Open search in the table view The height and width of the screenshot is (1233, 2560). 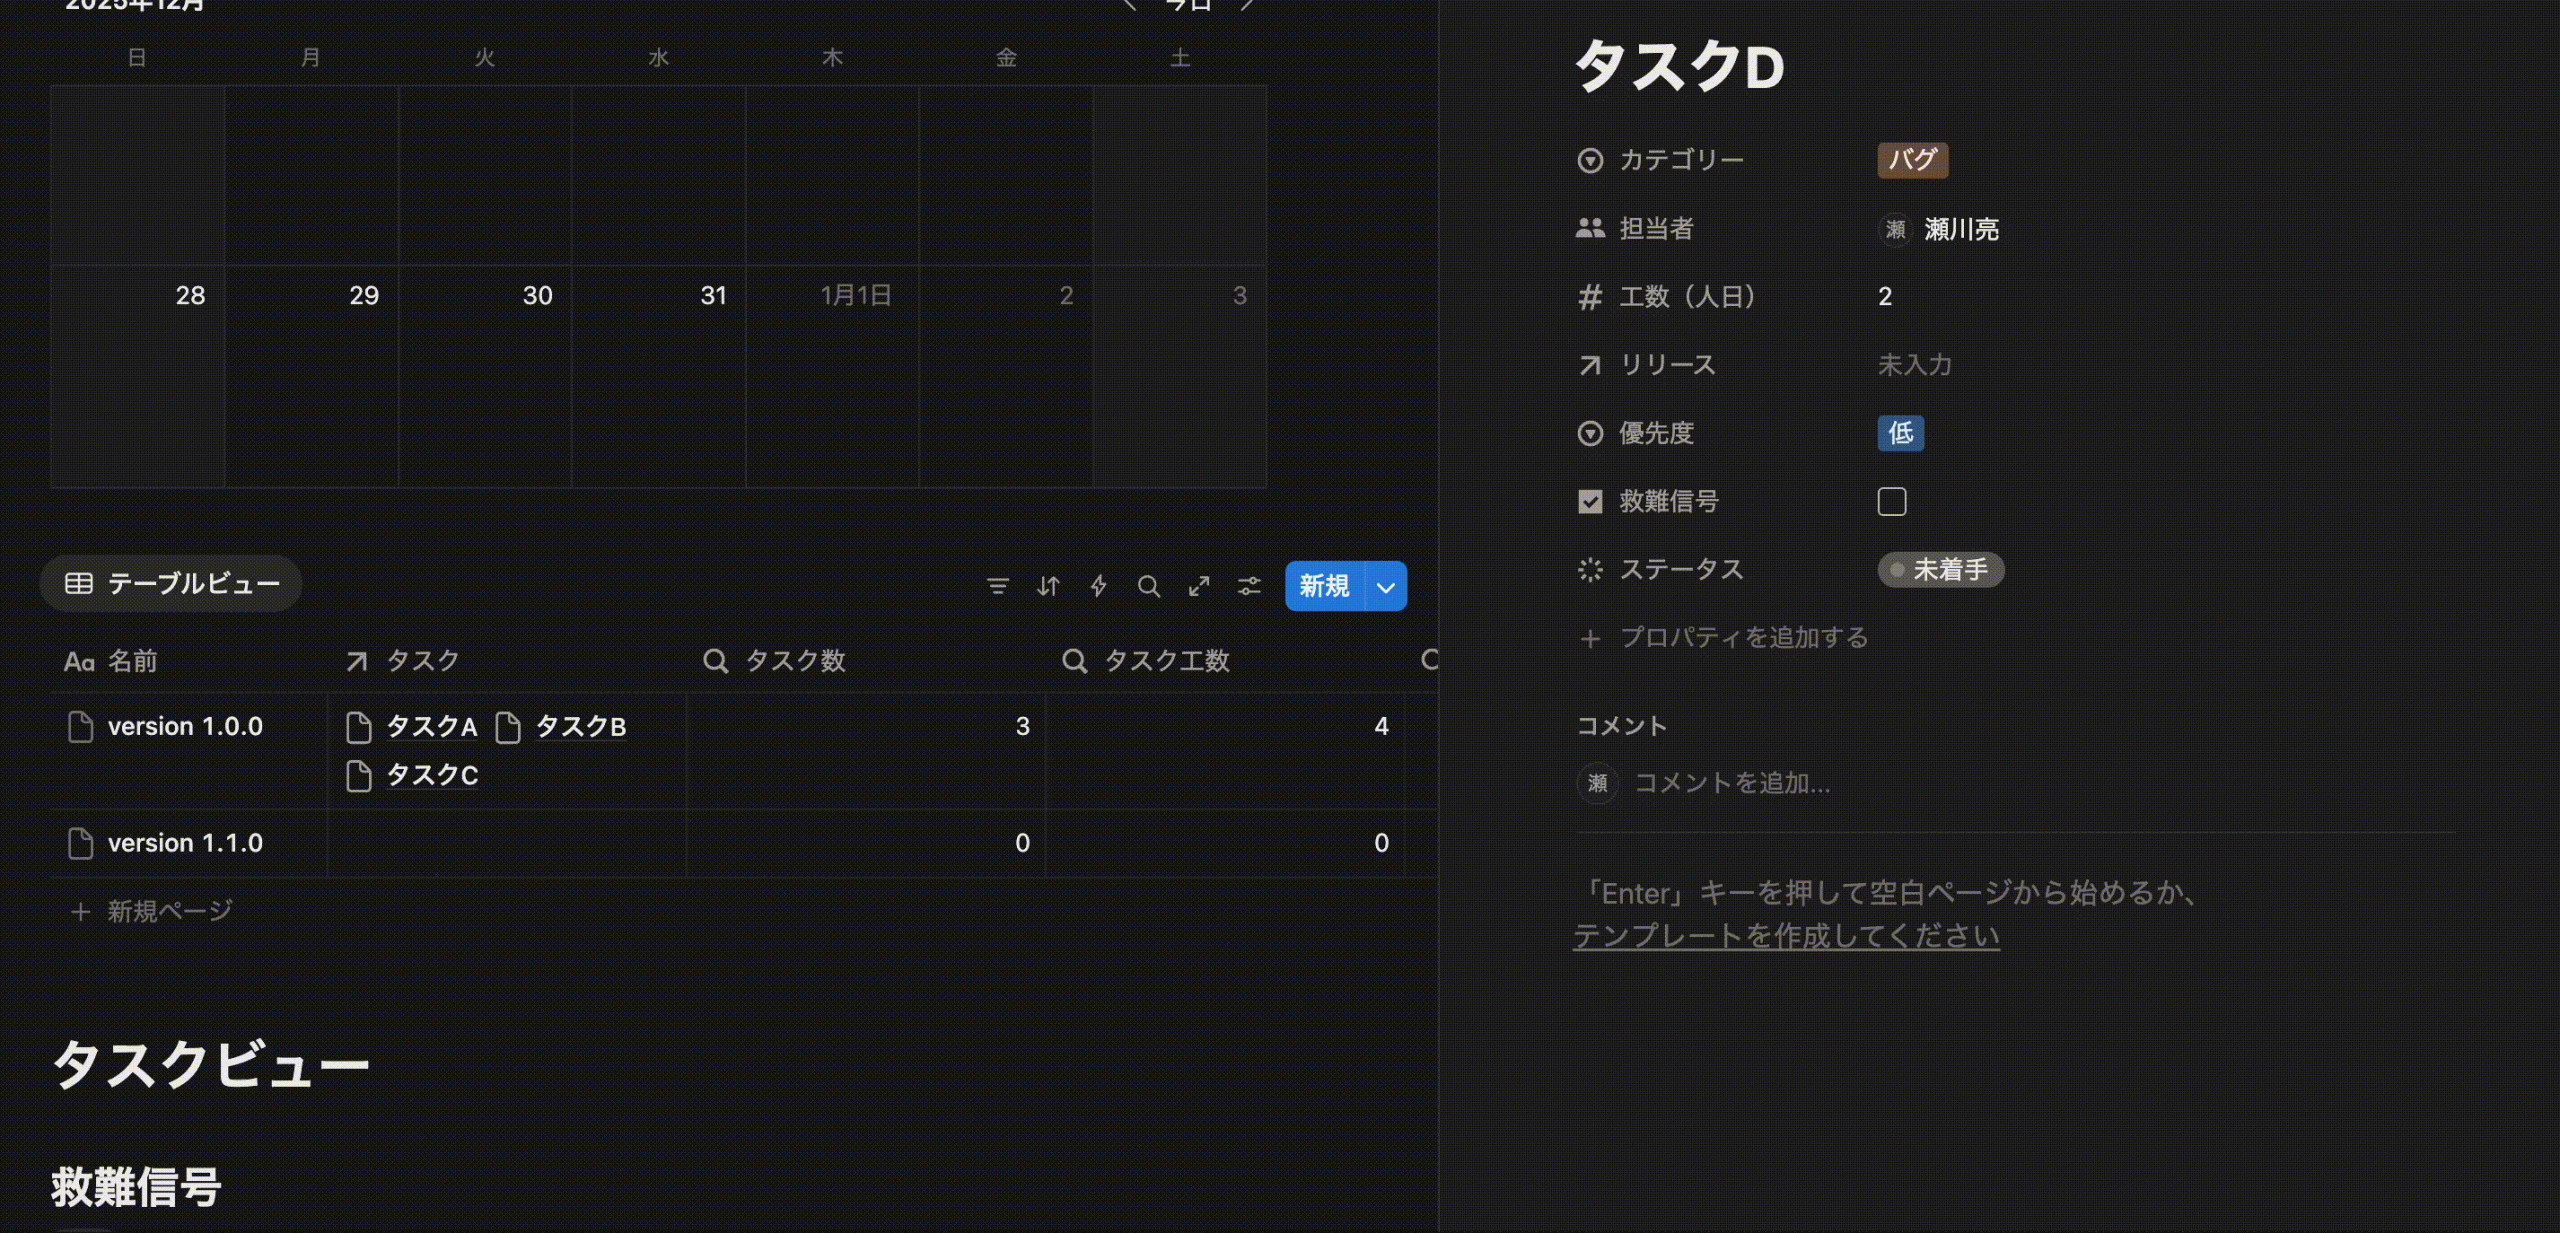(x=1149, y=587)
